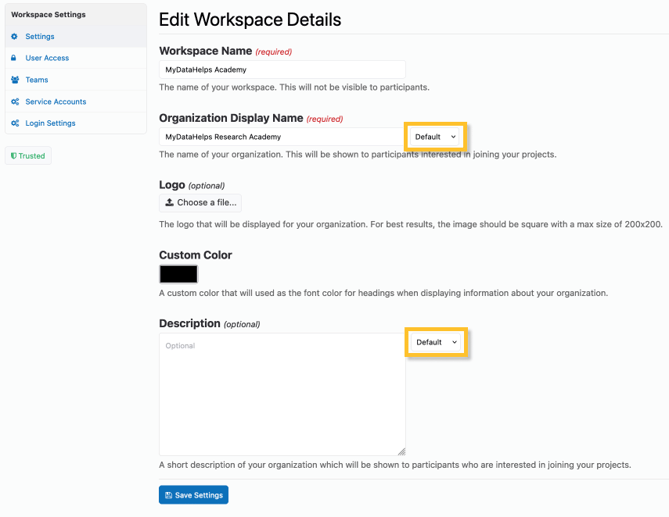Open Default dropdown next to Organization Display Name
The height and width of the screenshot is (517, 669).
click(x=435, y=137)
